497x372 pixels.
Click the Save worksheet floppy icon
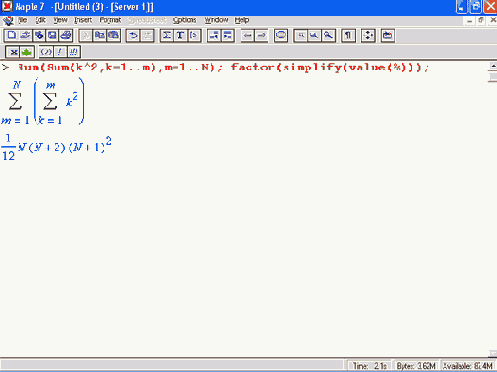point(52,35)
